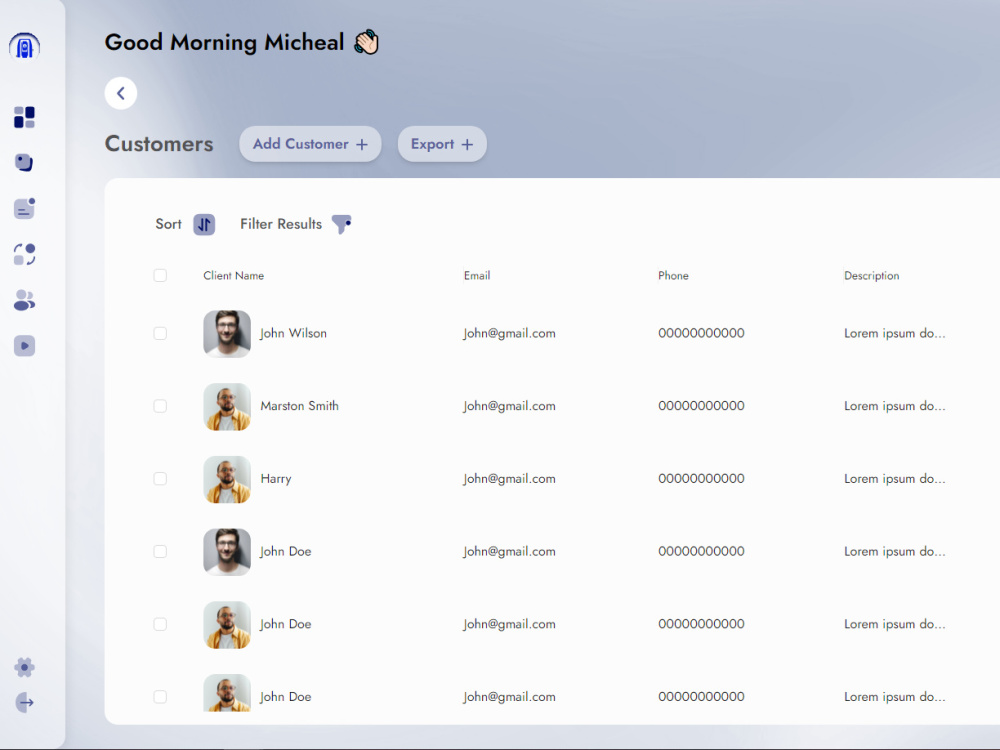This screenshot has height=750, width=1000.
Task: Go back with the chevron button
Action: [121, 93]
